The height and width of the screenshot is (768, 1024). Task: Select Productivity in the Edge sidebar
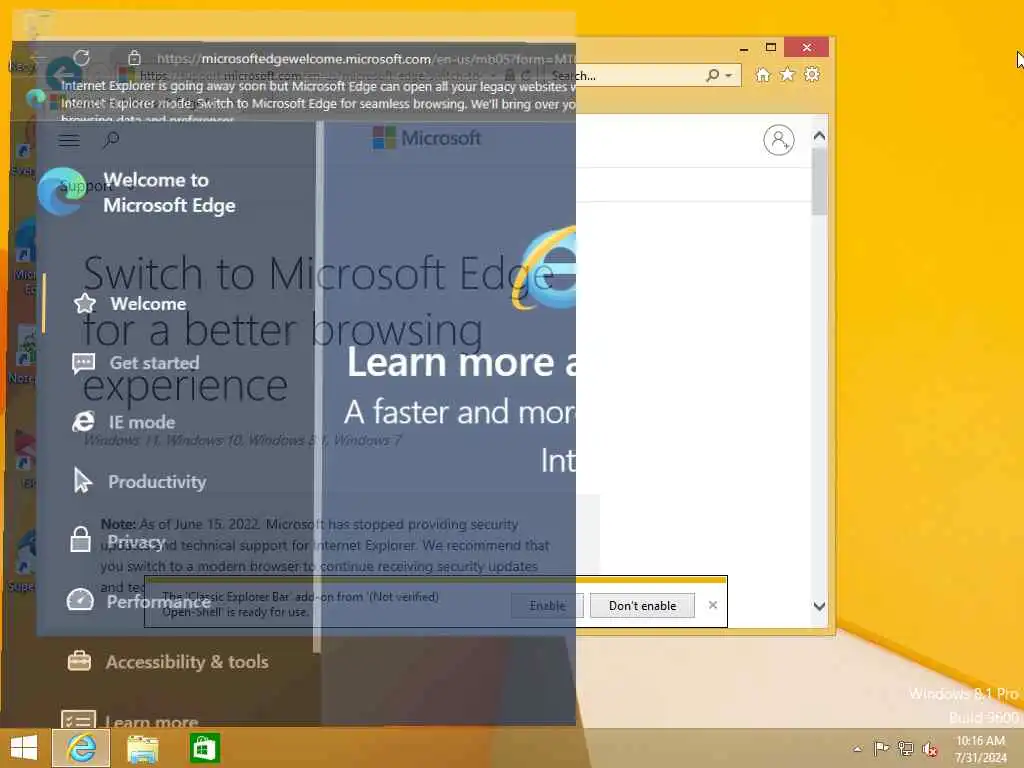139,481
